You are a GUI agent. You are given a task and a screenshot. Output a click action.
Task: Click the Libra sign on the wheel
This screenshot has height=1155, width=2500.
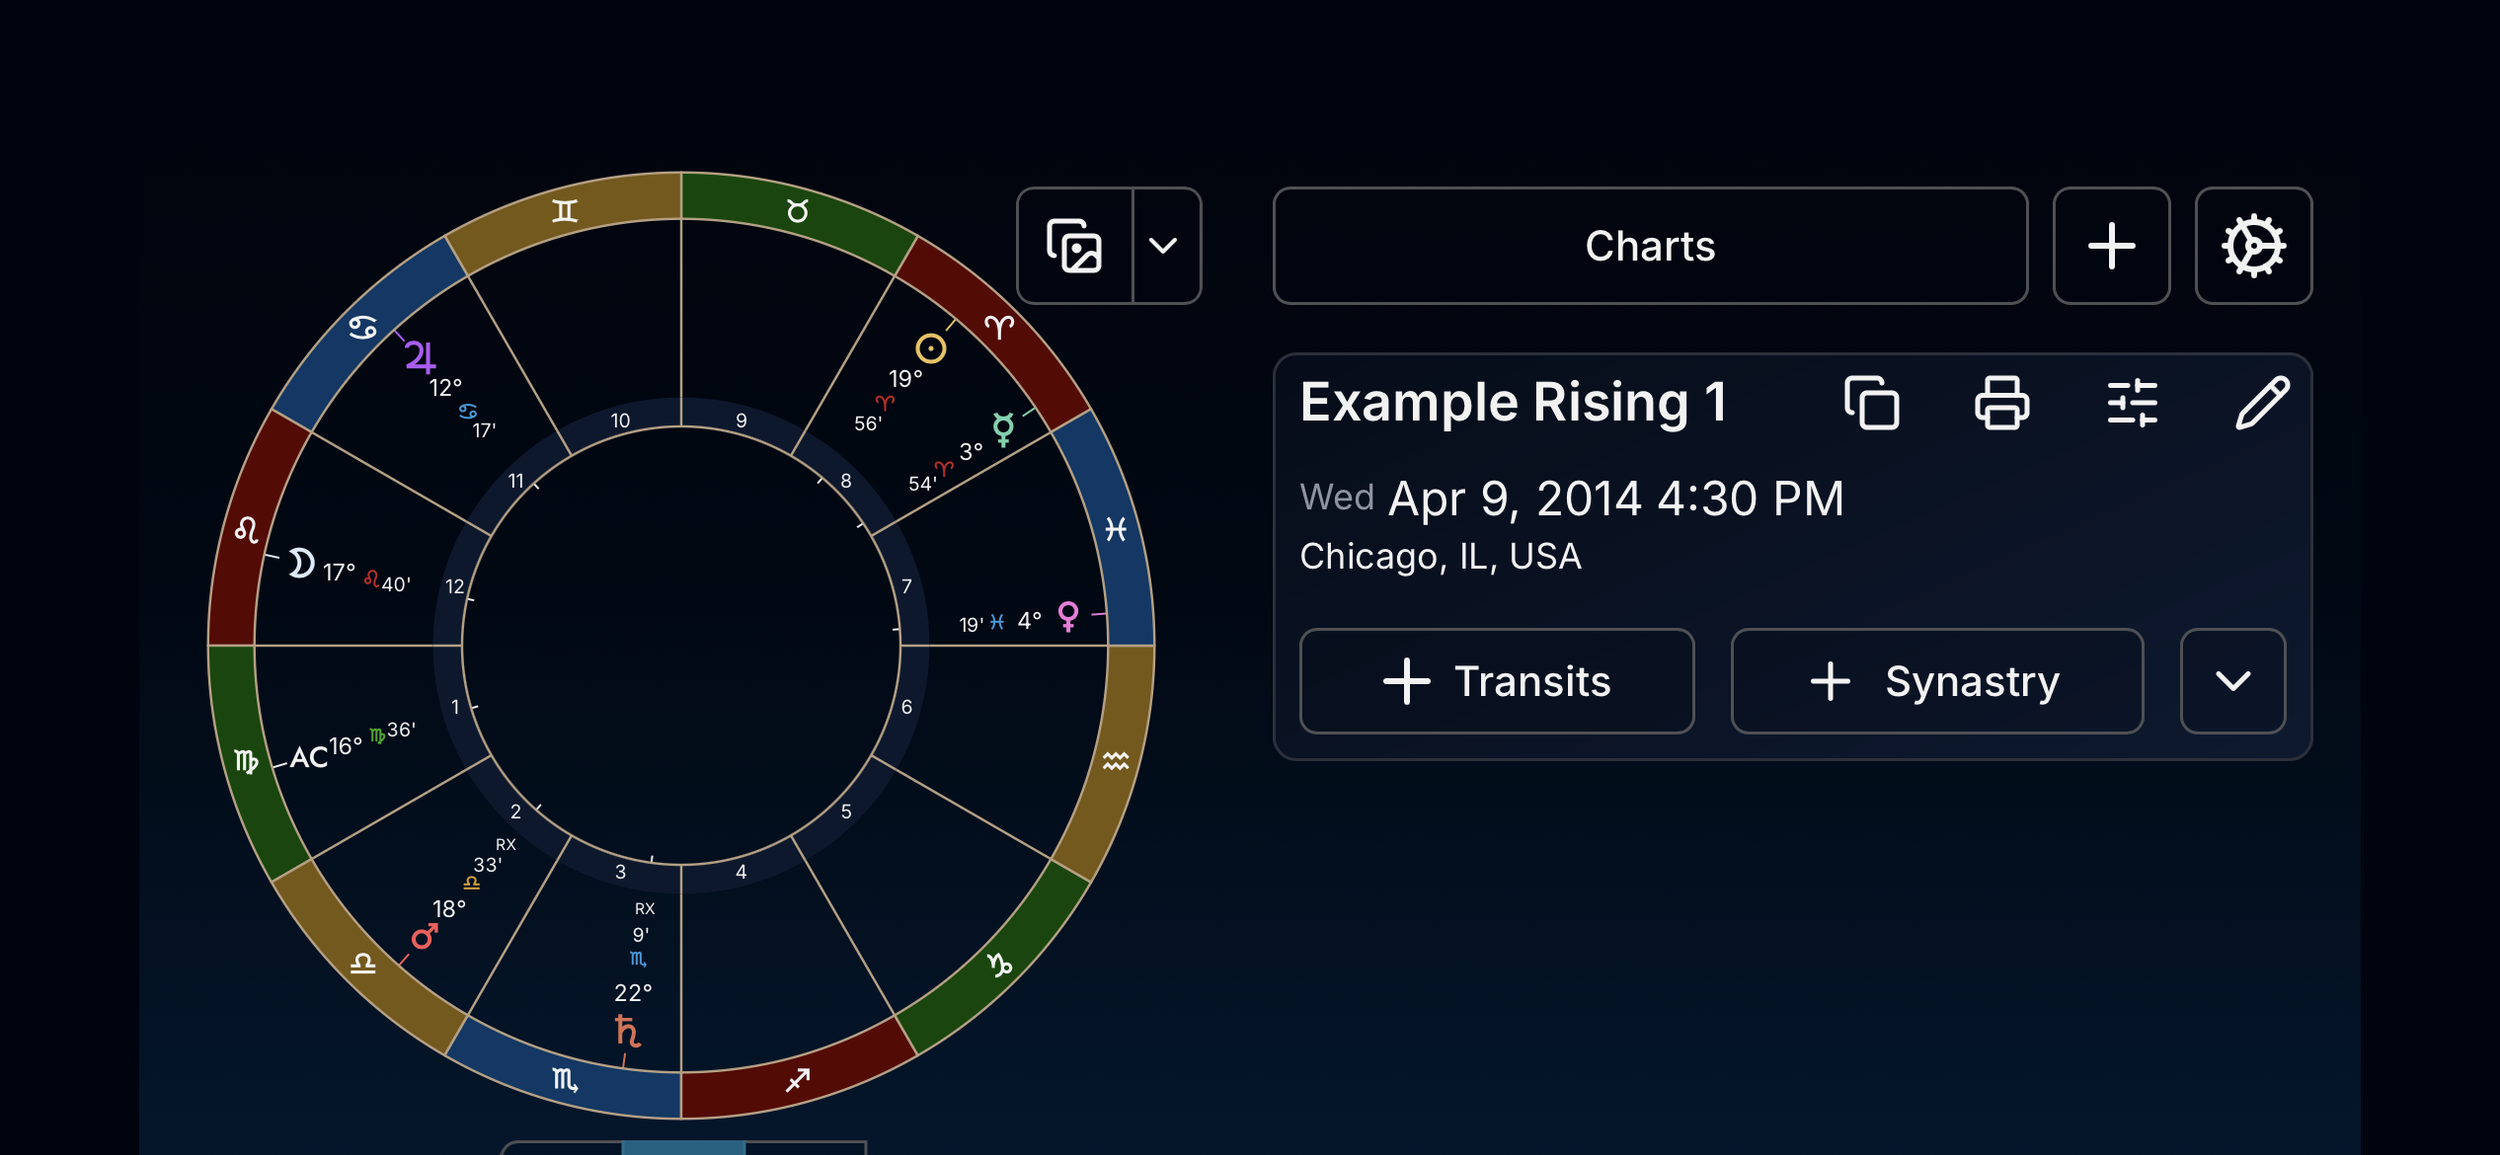(x=363, y=964)
